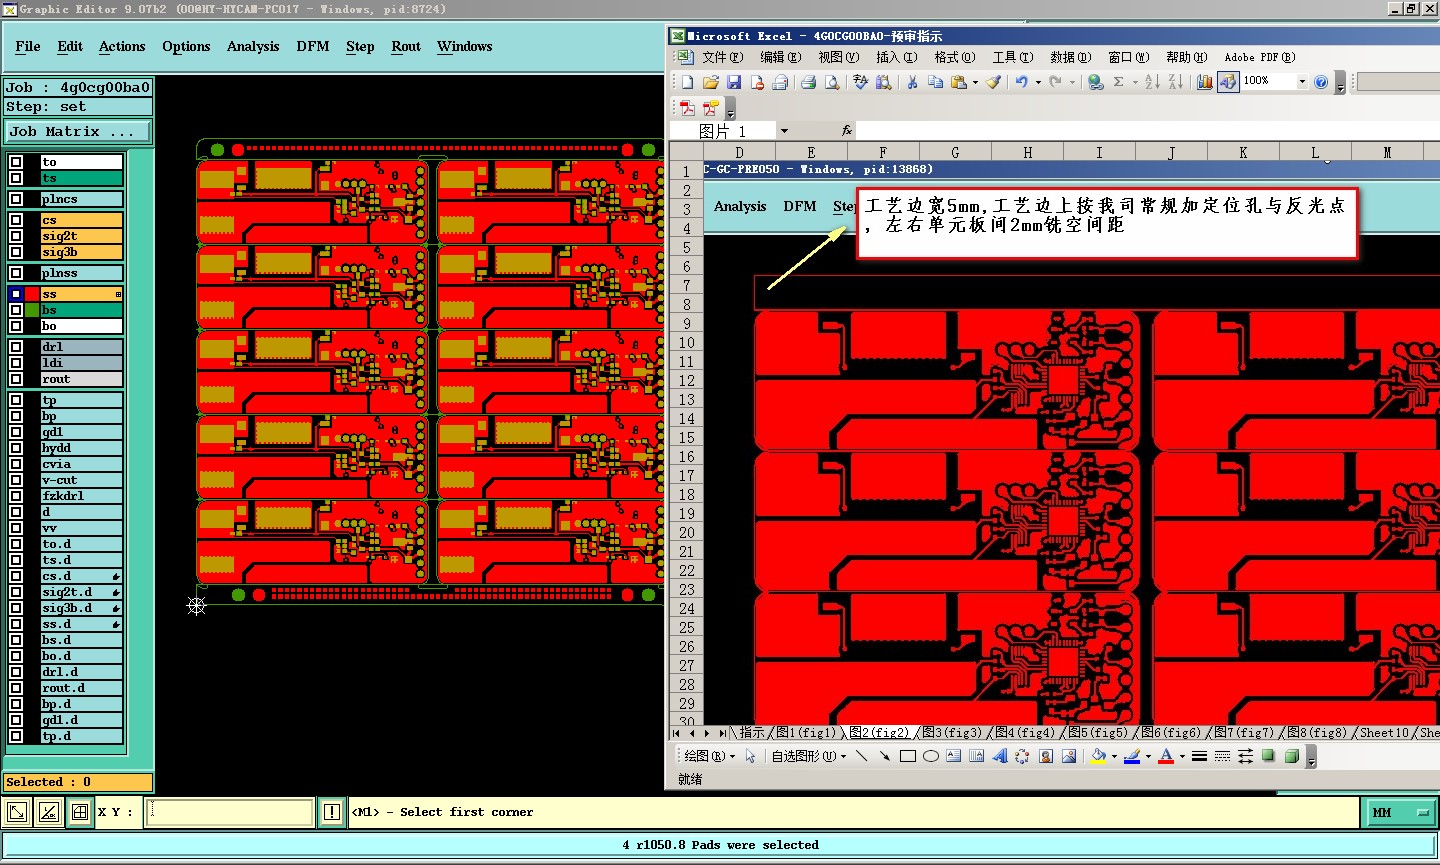This screenshot has height=865, width=1440.
Task: Click the Select Objects pointer icon
Action: pos(751,756)
